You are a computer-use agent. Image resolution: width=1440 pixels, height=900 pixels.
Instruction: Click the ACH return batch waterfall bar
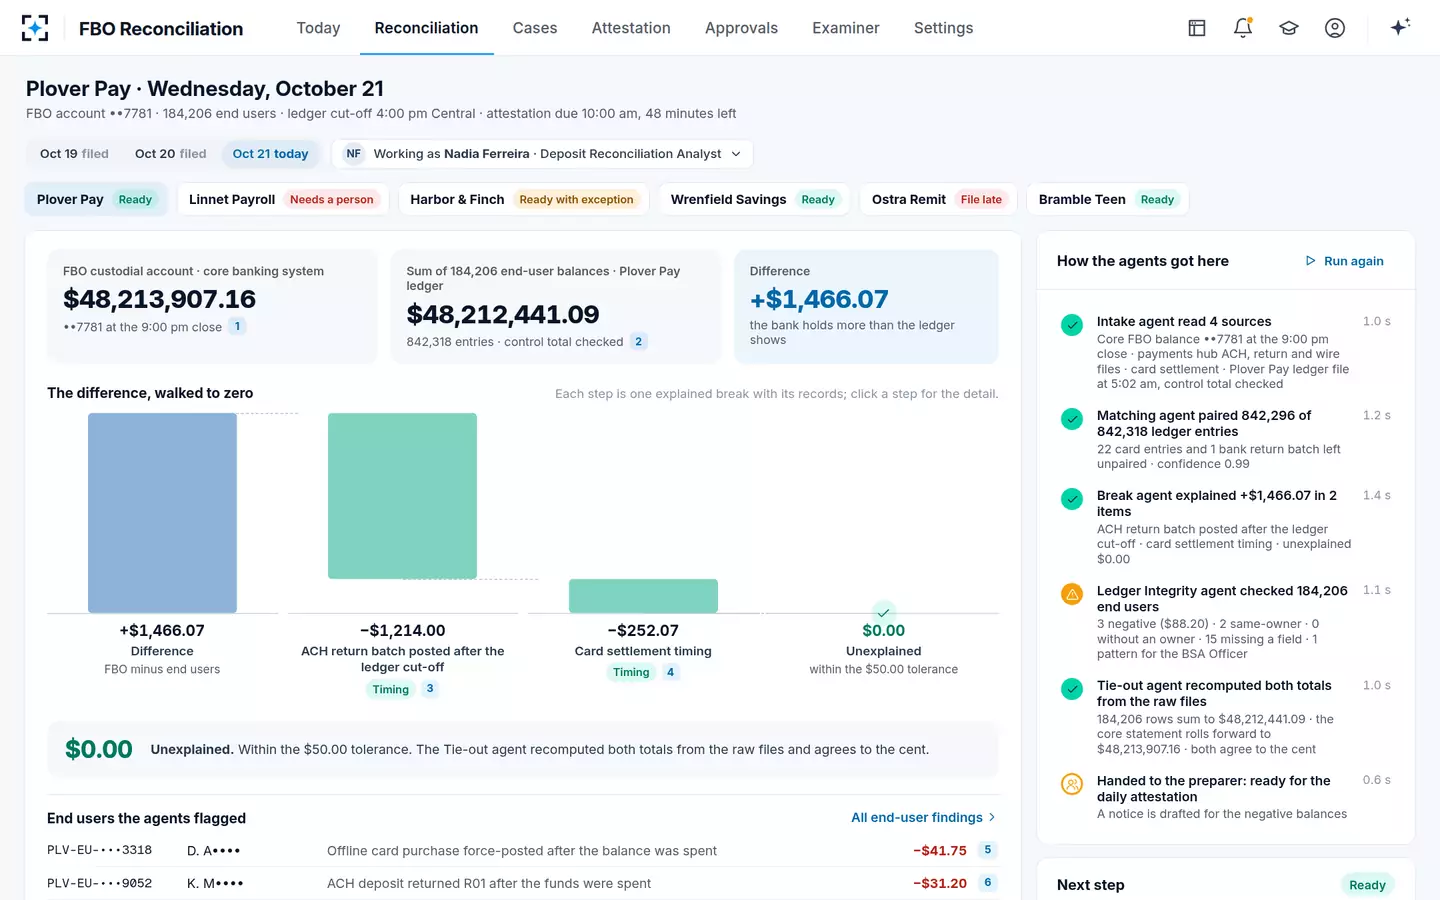402,496
